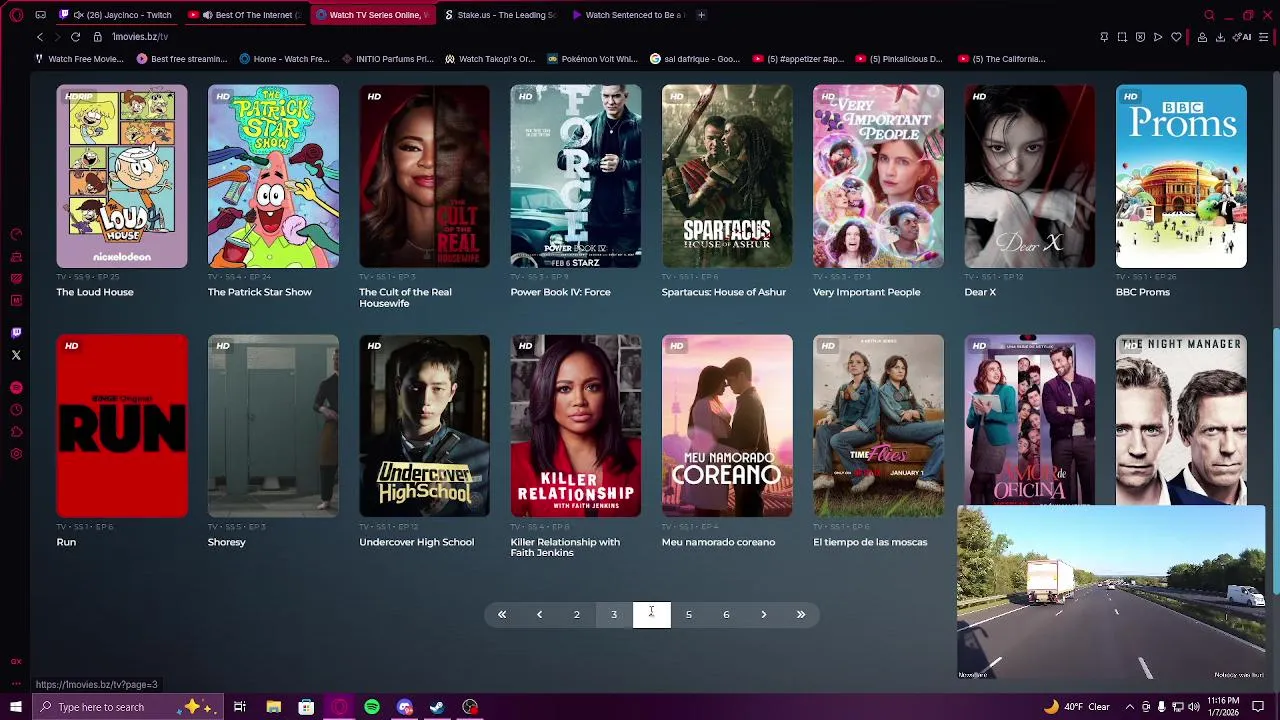Open the sidebar settings gear
This screenshot has width=1280, height=720.
pos(16,454)
